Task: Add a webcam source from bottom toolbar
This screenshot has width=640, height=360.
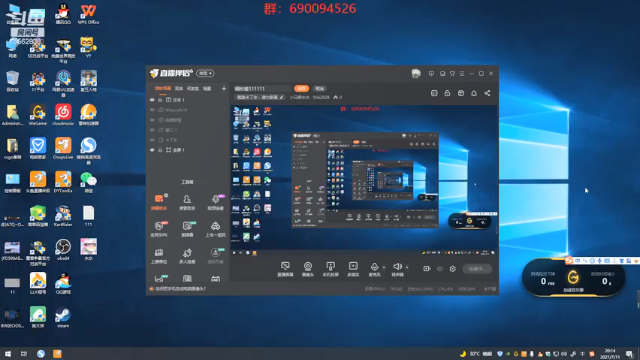Action: 308,269
